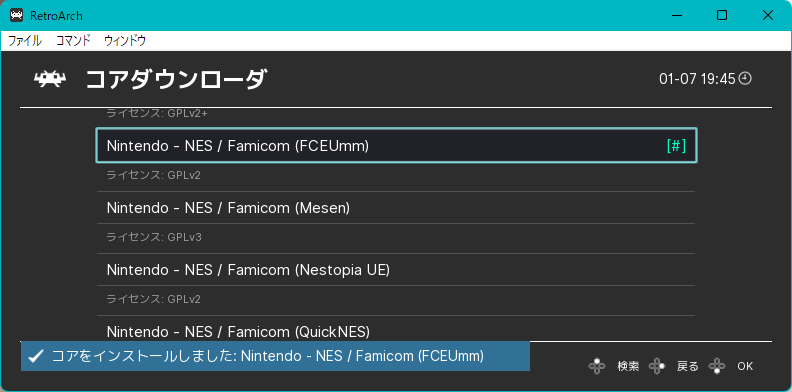Click the 検索 search label in footer
The width and height of the screenshot is (792, 392).
[x=628, y=366]
